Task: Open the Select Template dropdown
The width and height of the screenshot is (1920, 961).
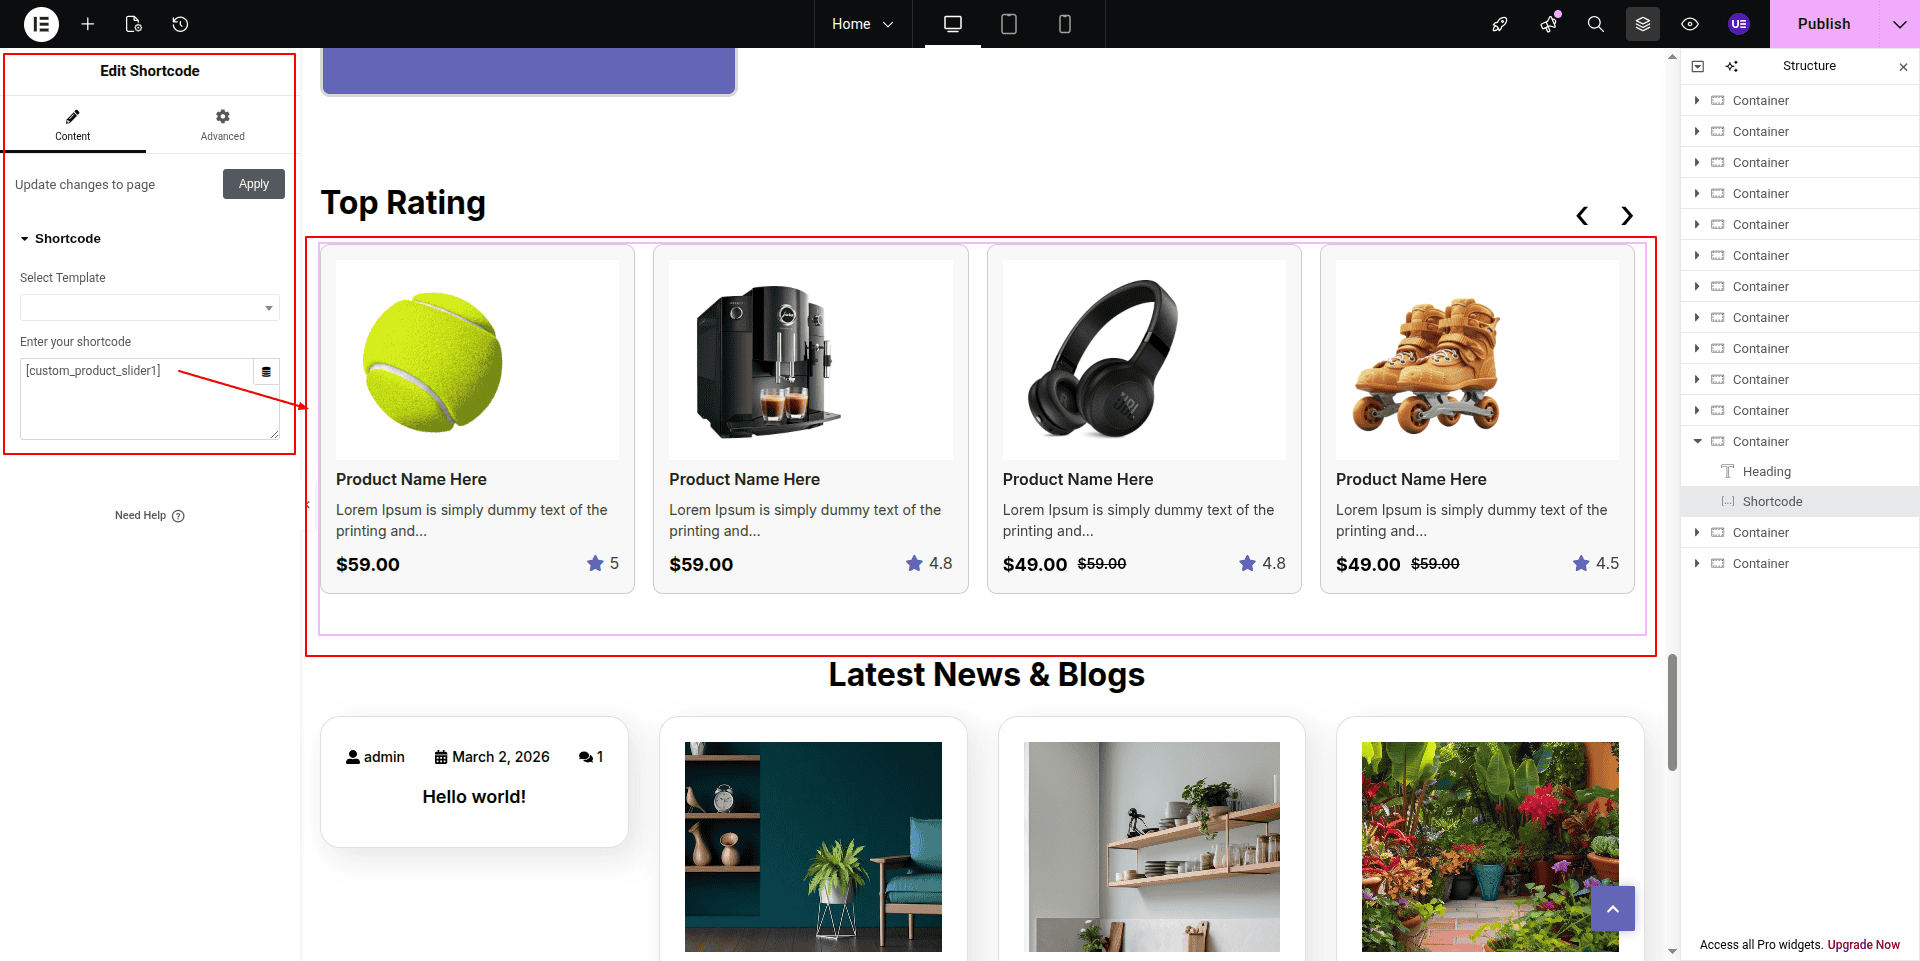Action: (x=150, y=307)
